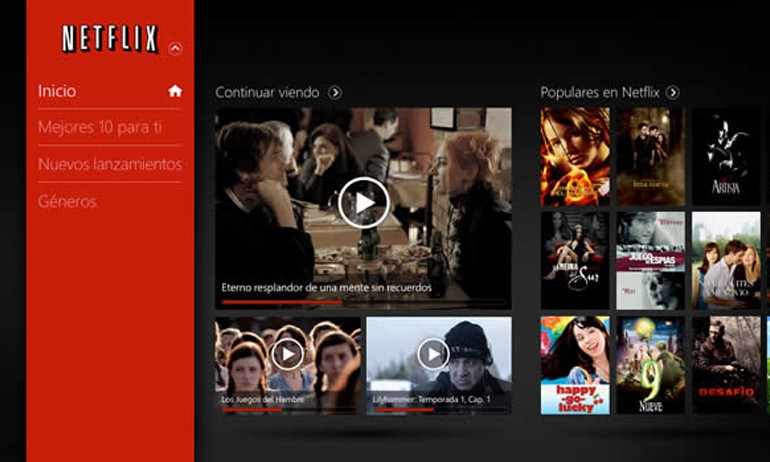Image resolution: width=770 pixels, height=462 pixels.
Task: Click title text Eterno resplandor de una mente sin recuerdos
Action: [x=327, y=288]
